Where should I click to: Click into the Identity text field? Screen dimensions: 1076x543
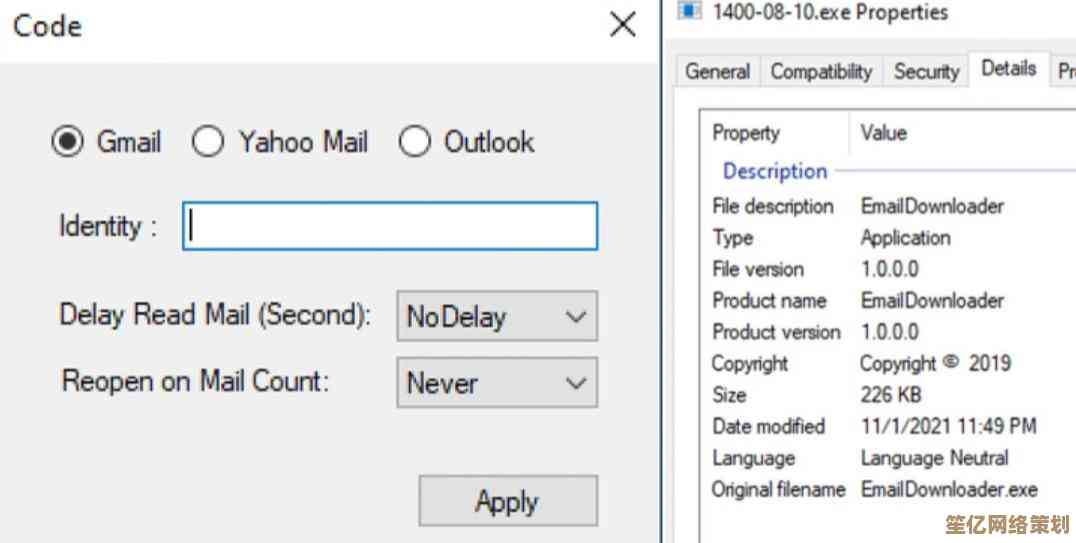390,226
